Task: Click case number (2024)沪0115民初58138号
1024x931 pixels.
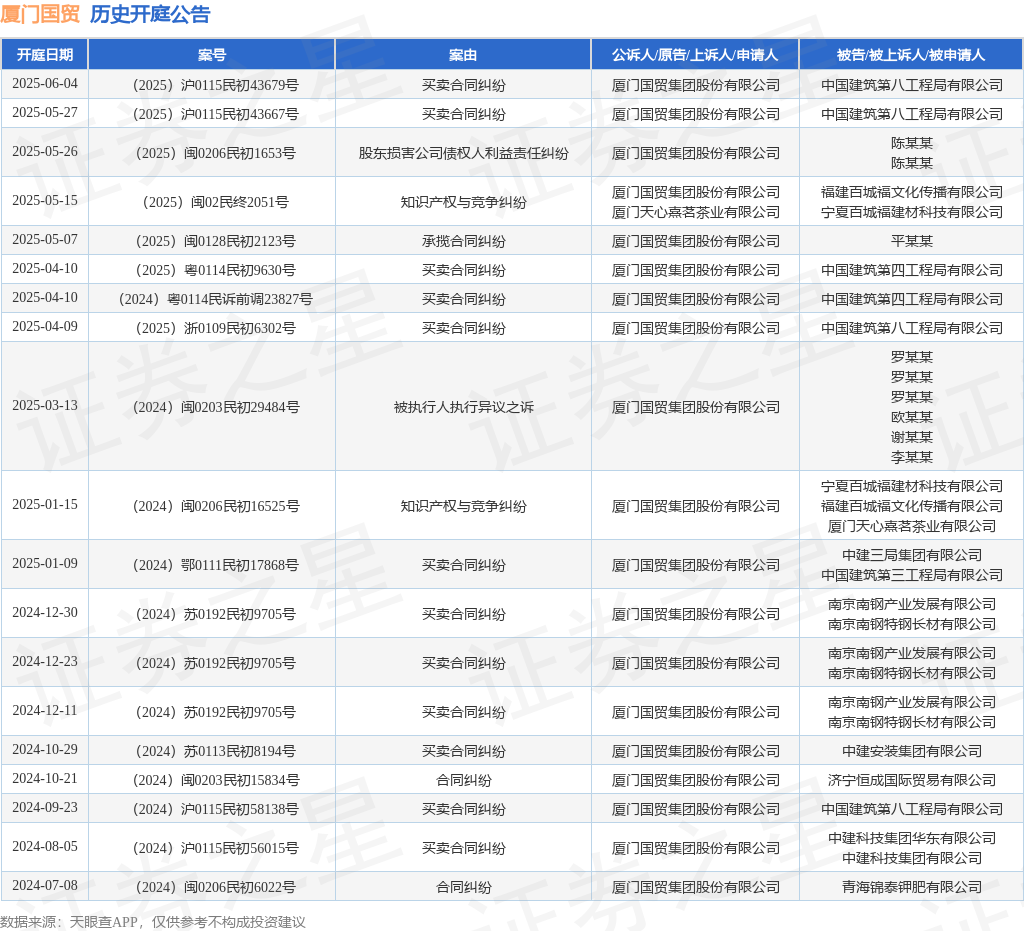Action: pos(216,809)
